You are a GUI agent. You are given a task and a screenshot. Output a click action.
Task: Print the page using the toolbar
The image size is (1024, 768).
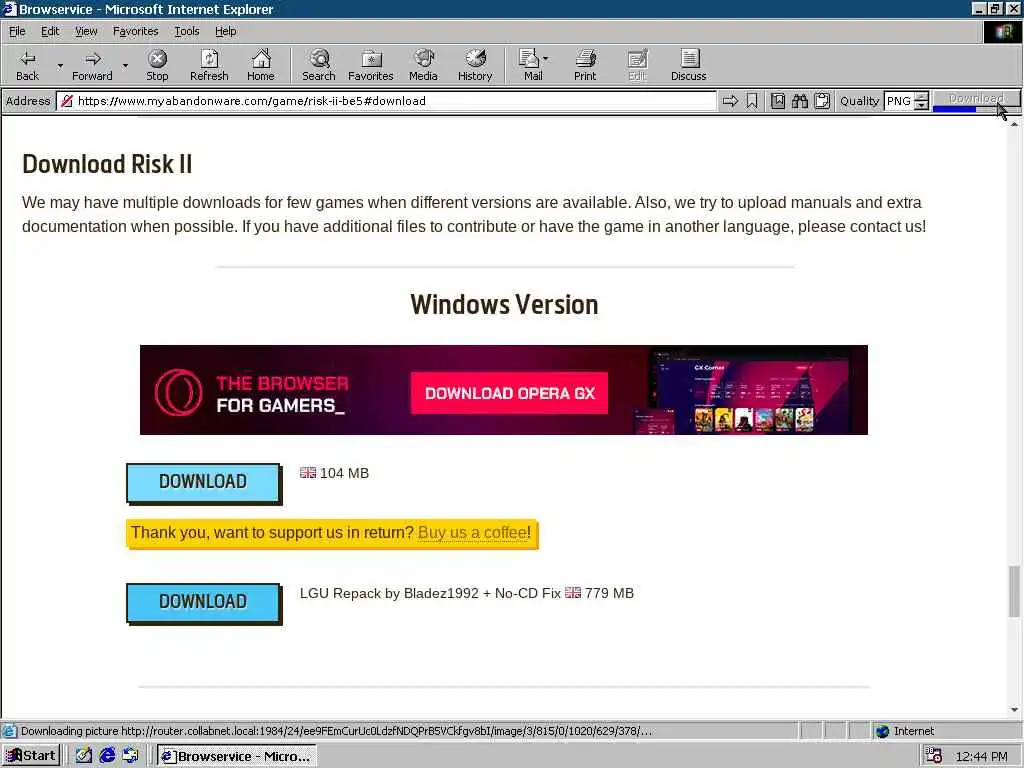(x=585, y=65)
